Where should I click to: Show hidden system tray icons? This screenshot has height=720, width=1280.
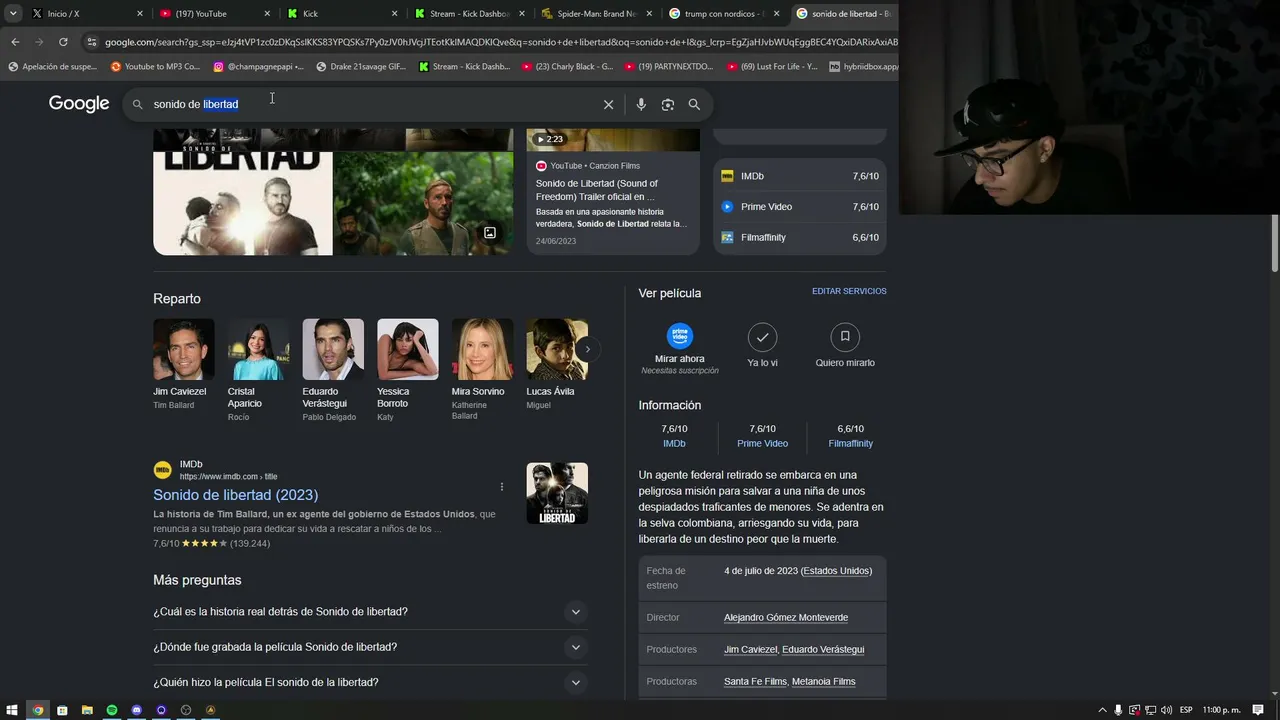tap(1103, 710)
